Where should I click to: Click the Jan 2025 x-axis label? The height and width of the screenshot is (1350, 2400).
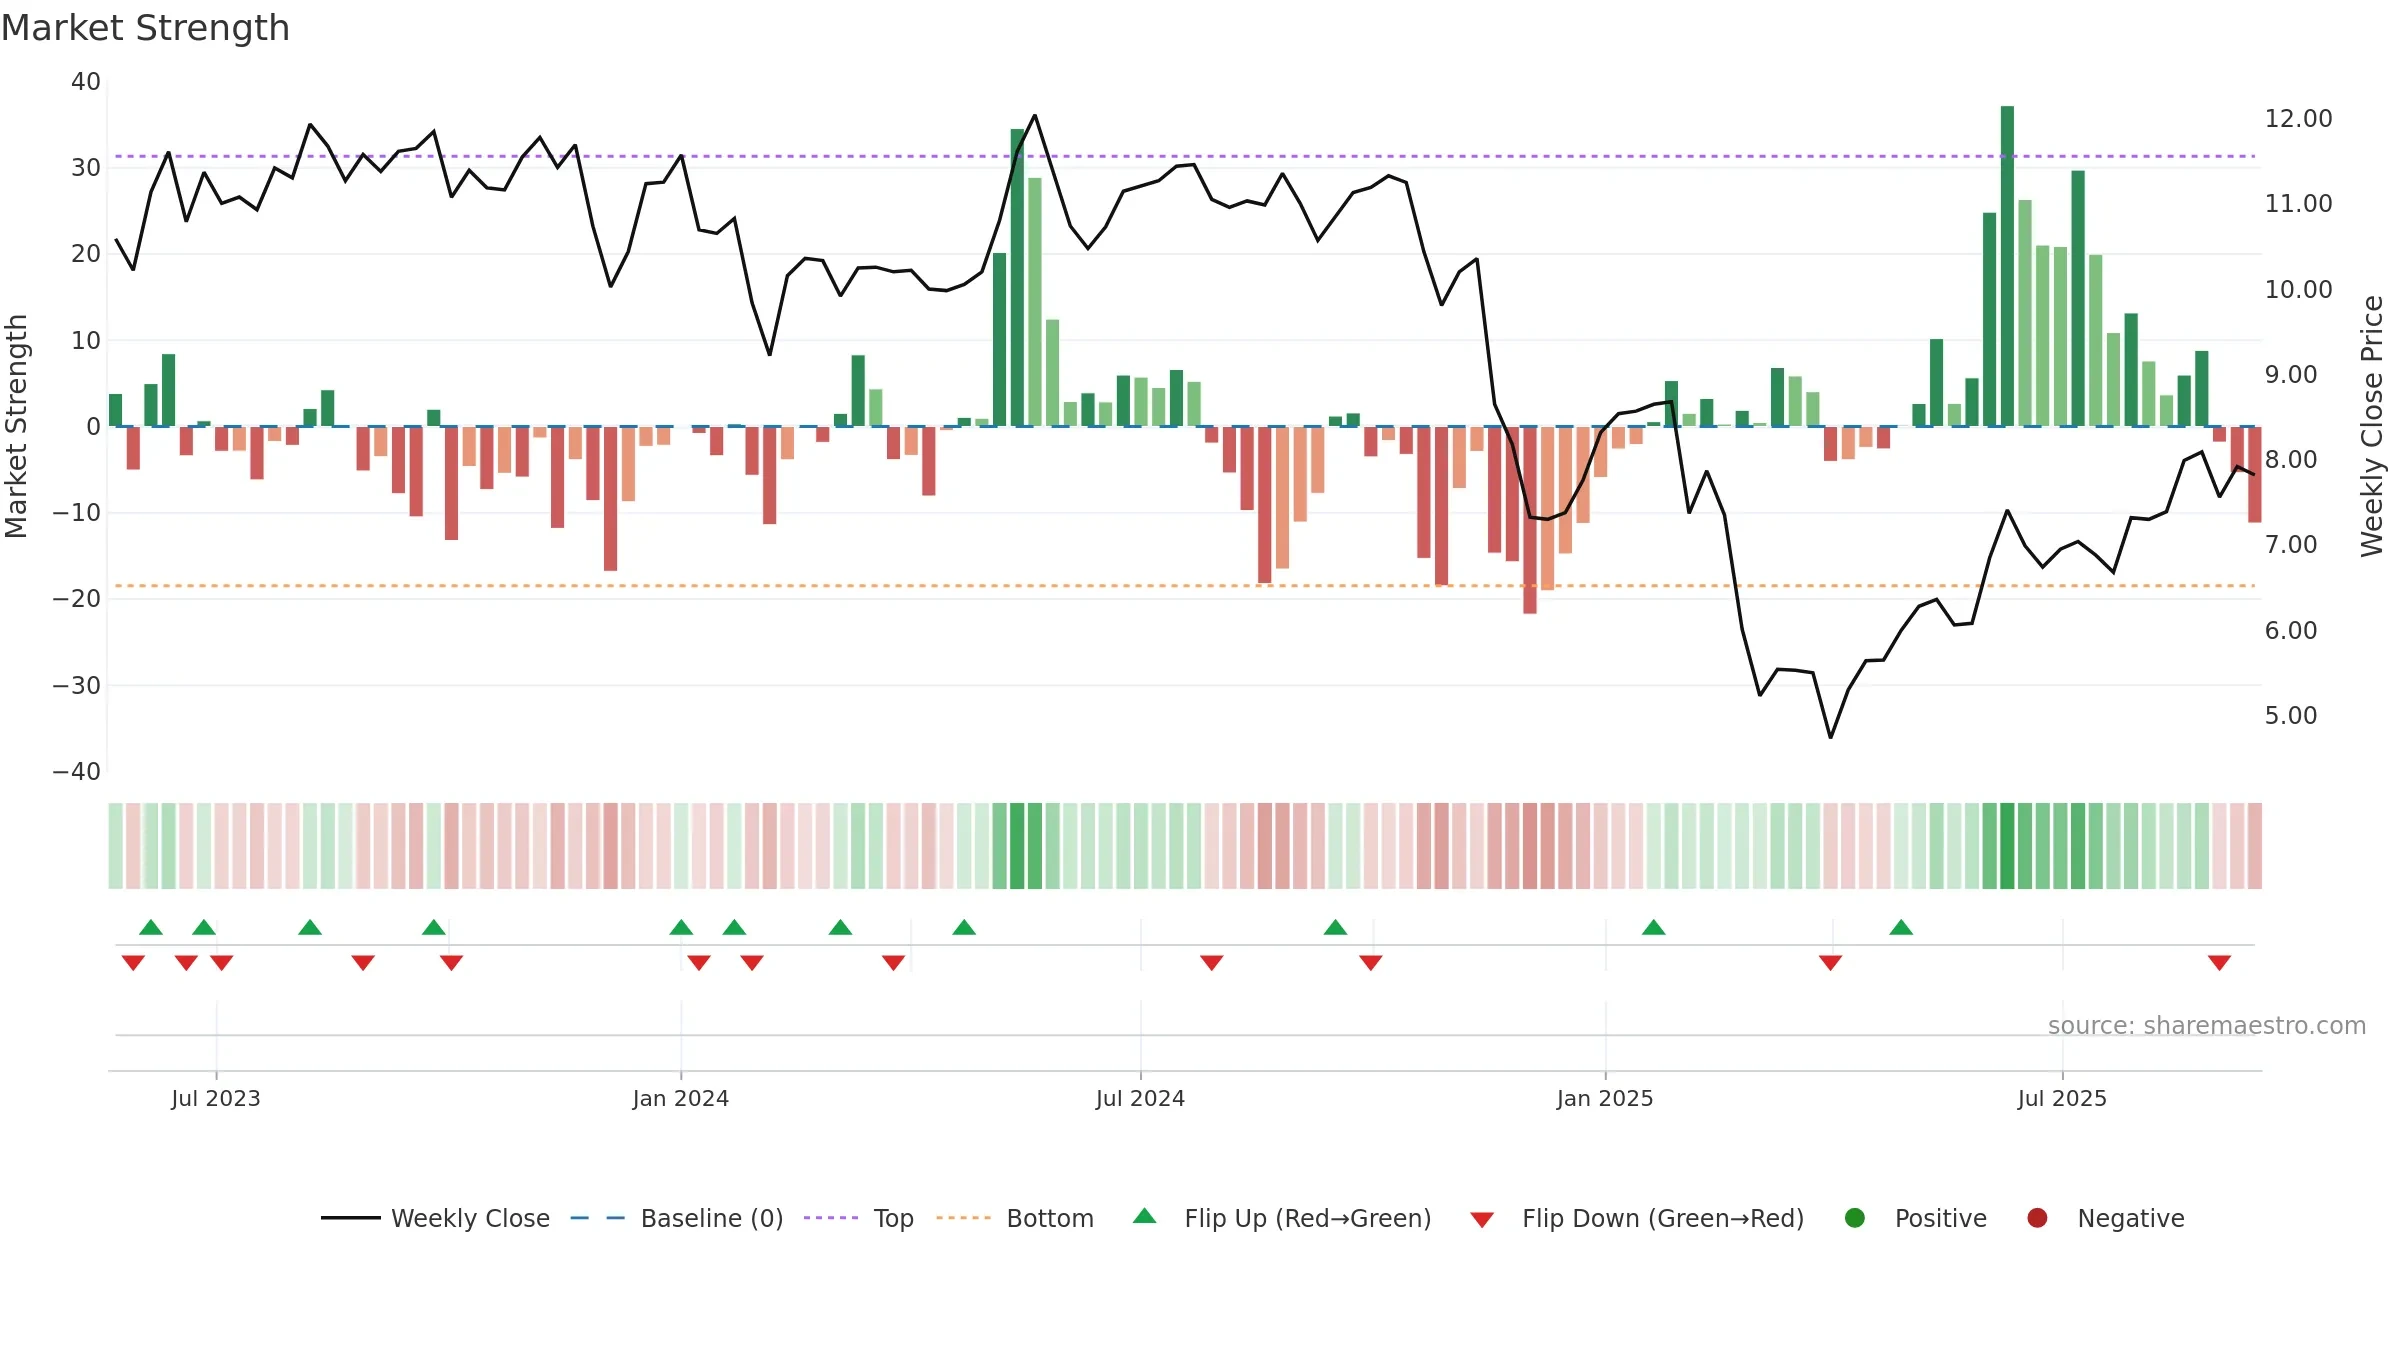click(1605, 1098)
